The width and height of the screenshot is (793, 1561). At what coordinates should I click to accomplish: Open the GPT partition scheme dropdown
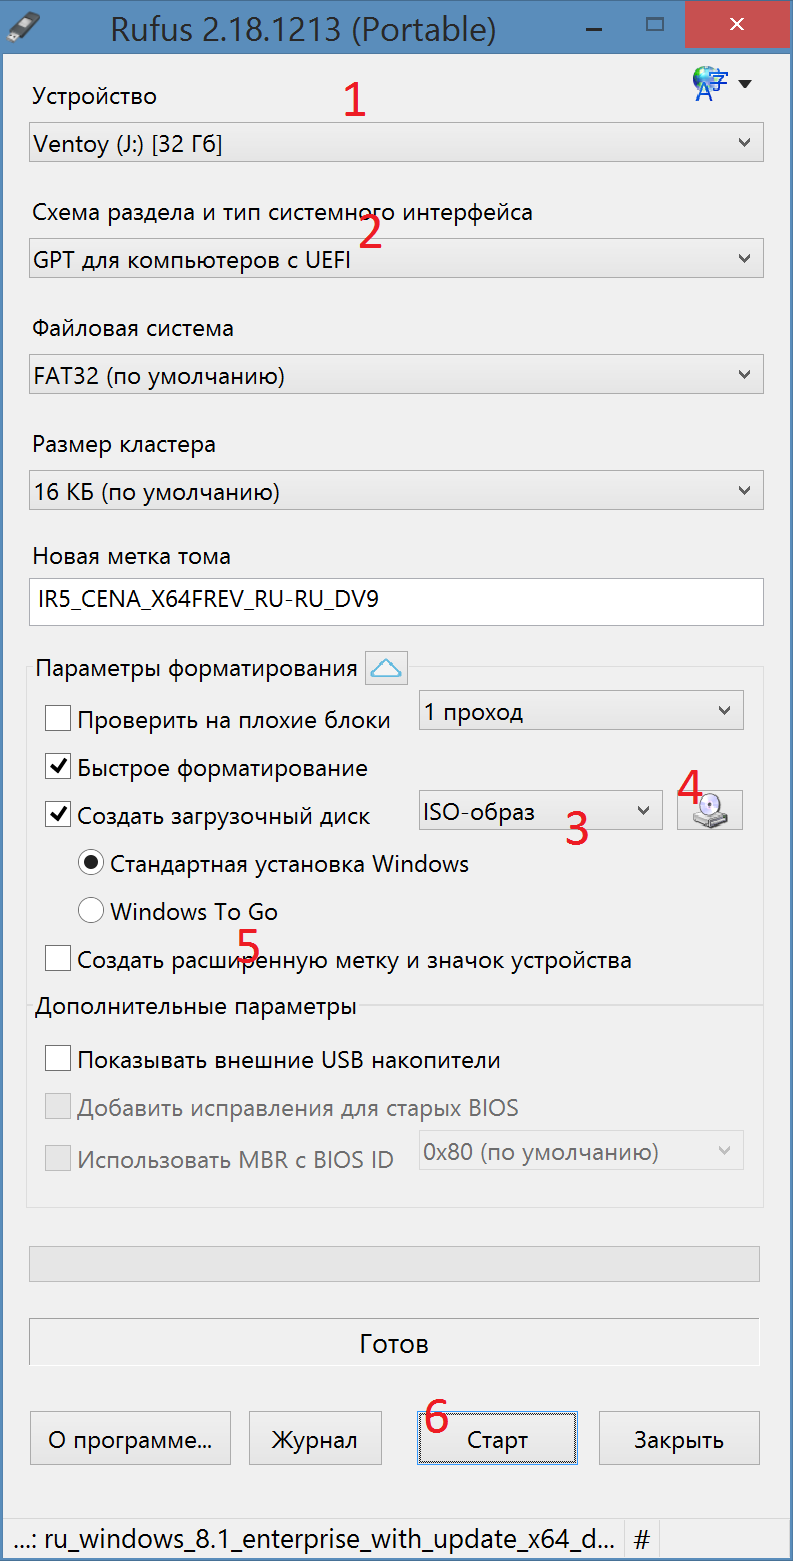click(x=396, y=259)
